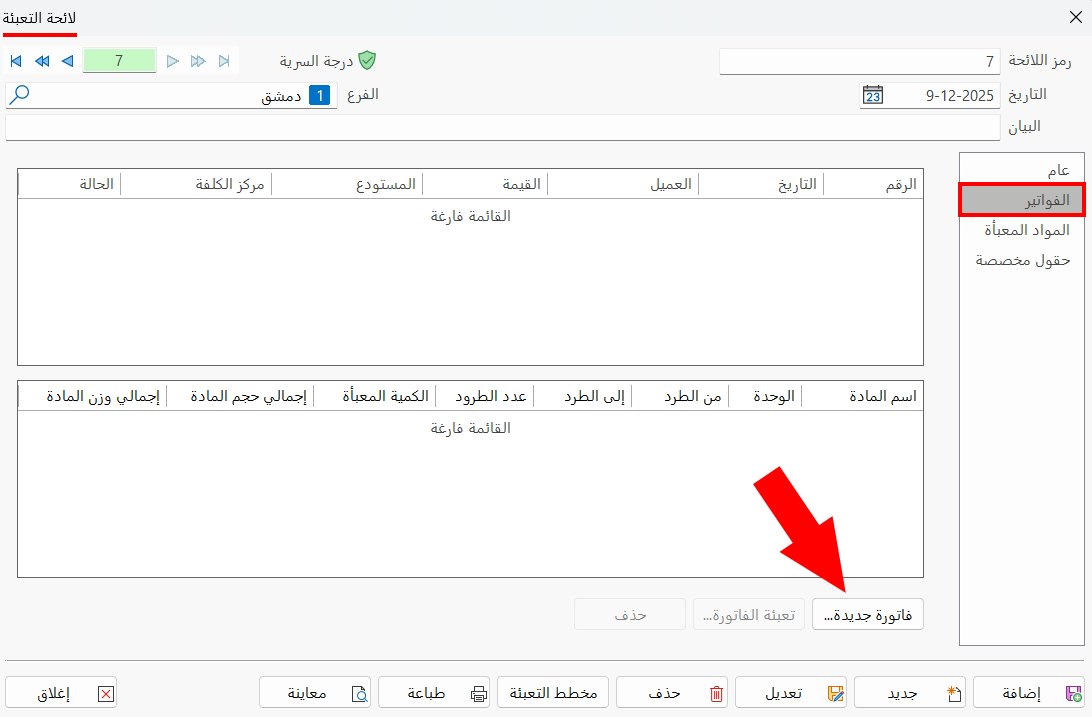Click the edit pencil icon on the تعديل button
1092x717 pixels.
836,692
